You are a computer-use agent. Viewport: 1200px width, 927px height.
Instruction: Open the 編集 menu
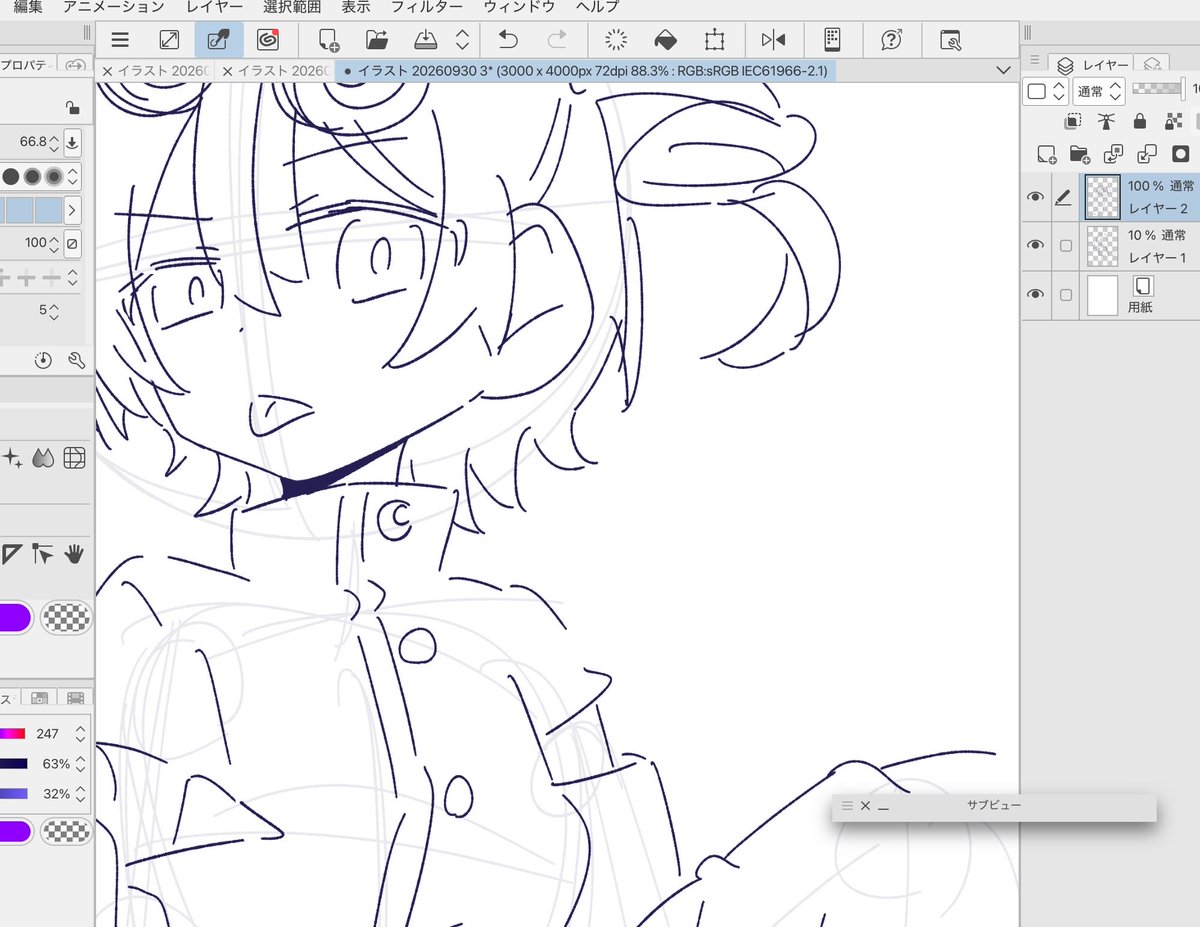(x=28, y=7)
